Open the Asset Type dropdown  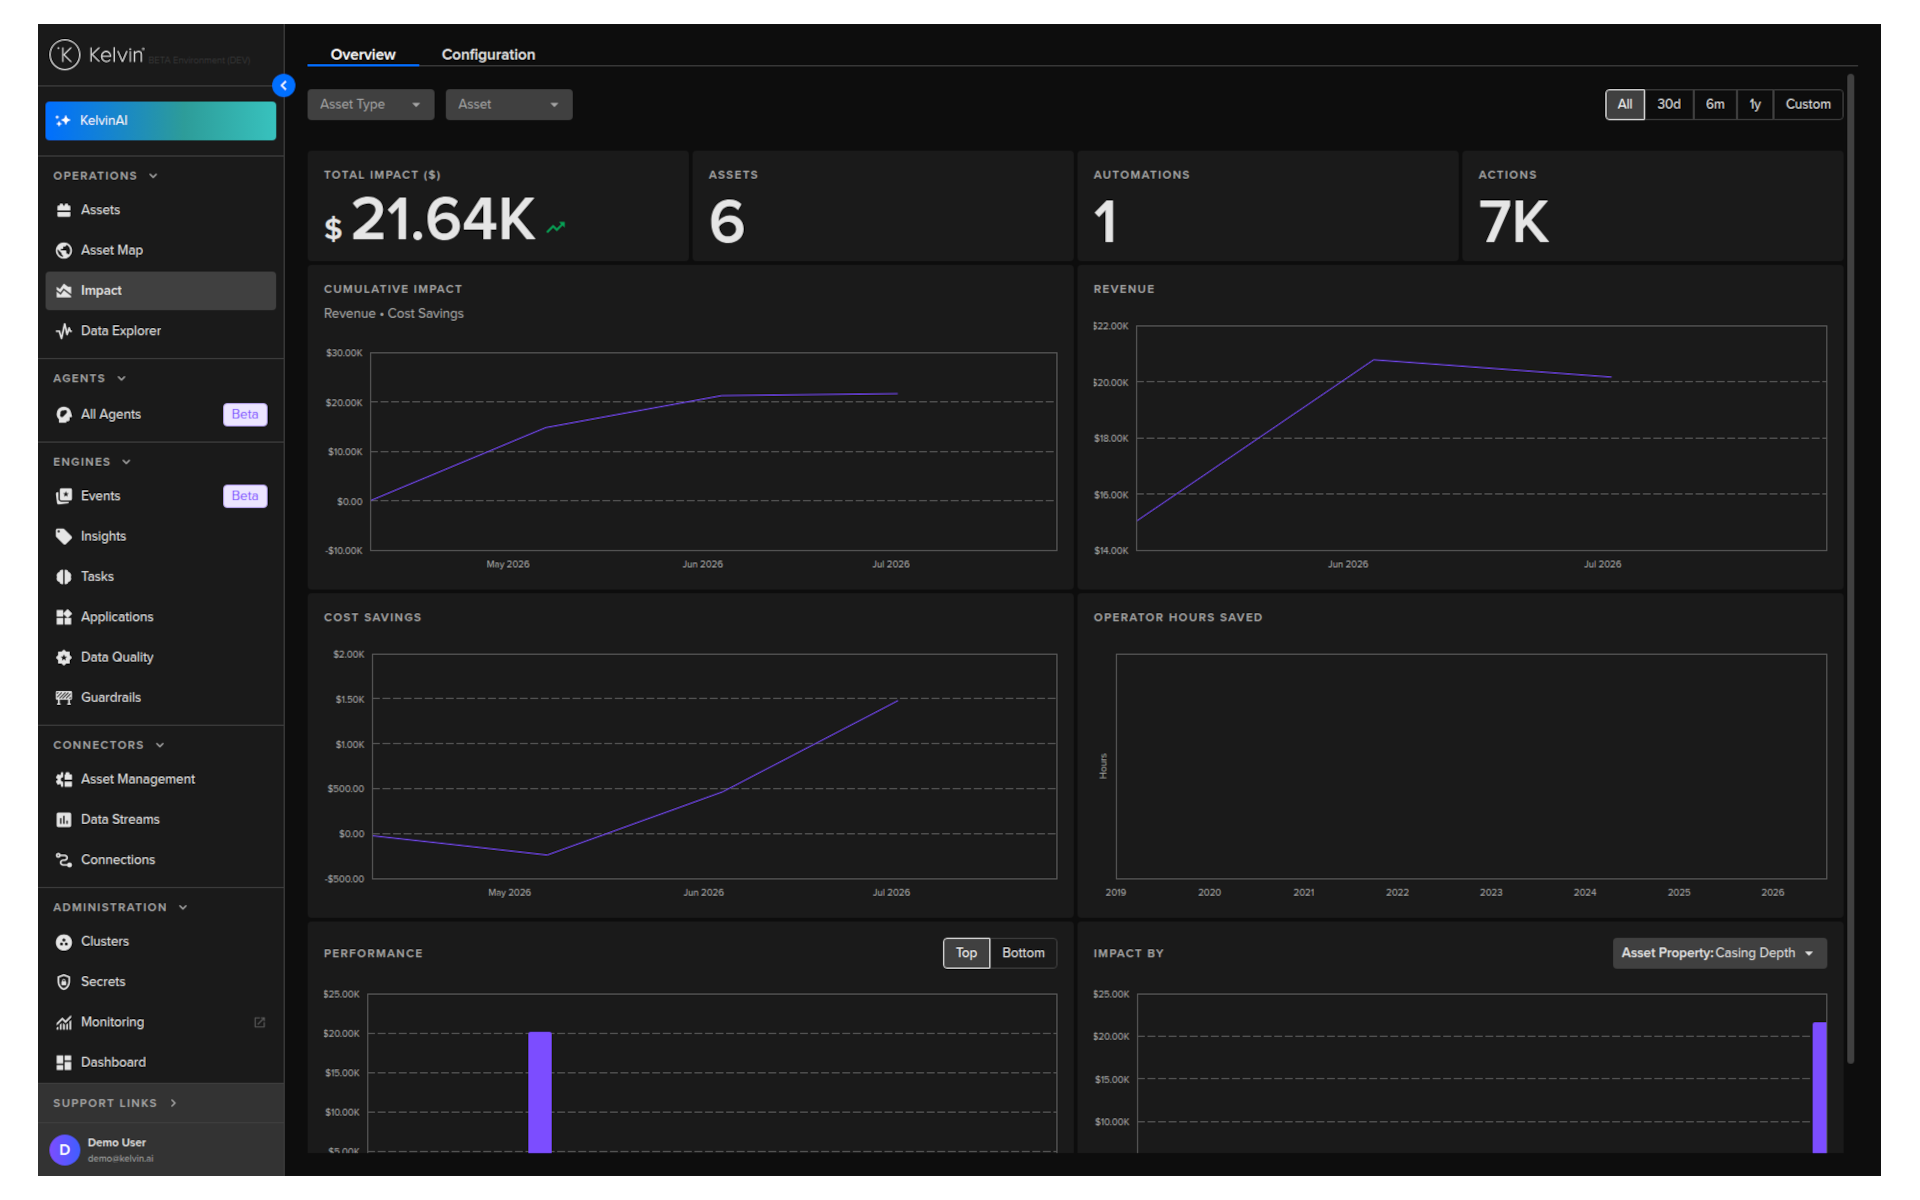coord(370,104)
